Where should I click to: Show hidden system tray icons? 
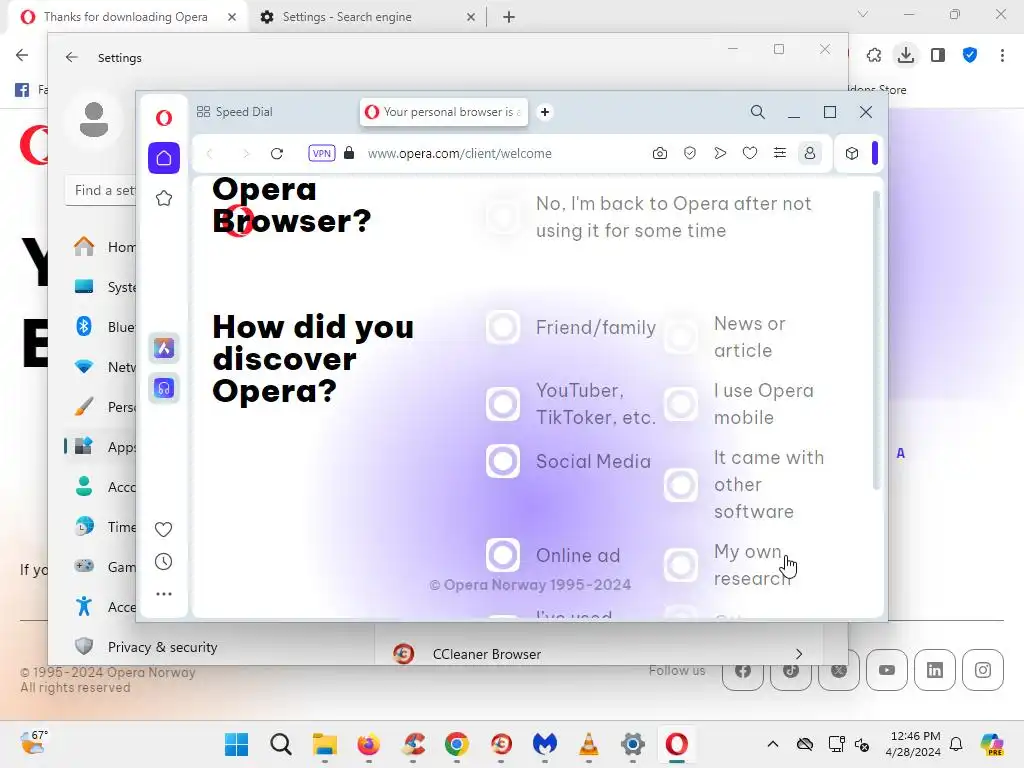773,744
